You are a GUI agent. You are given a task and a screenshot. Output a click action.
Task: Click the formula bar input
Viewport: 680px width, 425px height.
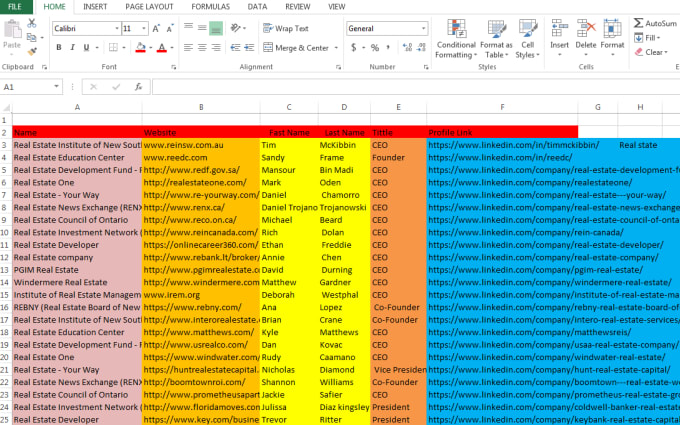click(x=415, y=87)
